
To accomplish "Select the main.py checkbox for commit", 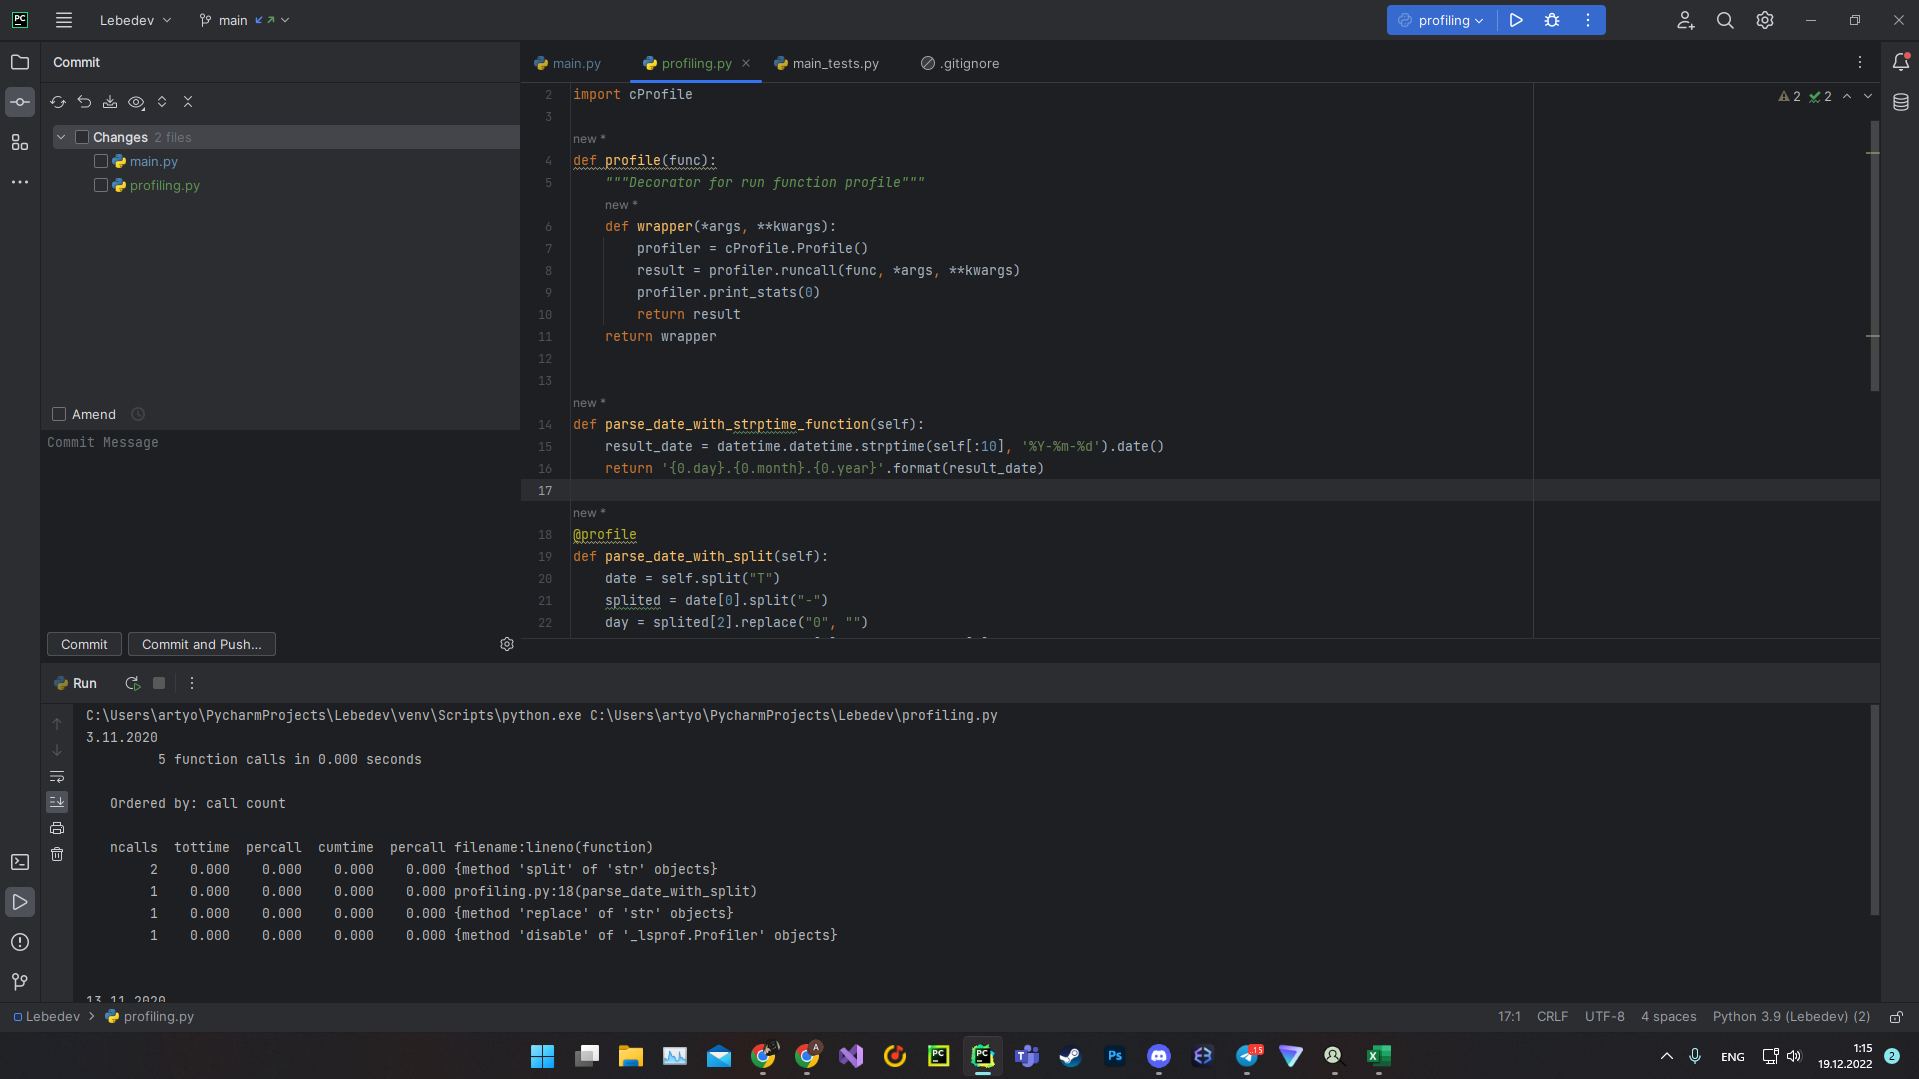I will tap(100, 160).
